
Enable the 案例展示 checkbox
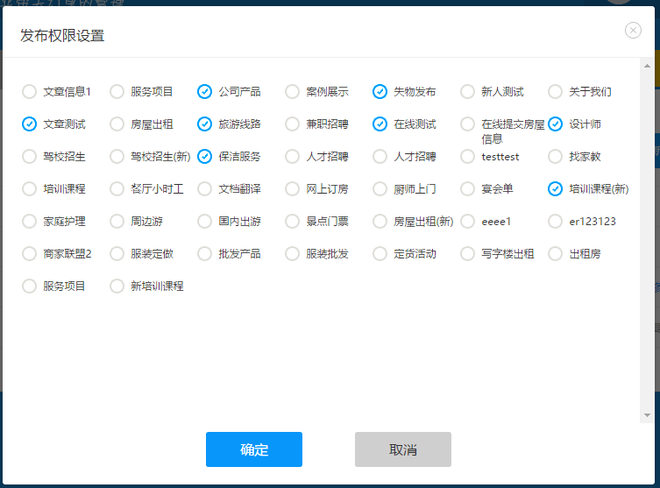293,92
